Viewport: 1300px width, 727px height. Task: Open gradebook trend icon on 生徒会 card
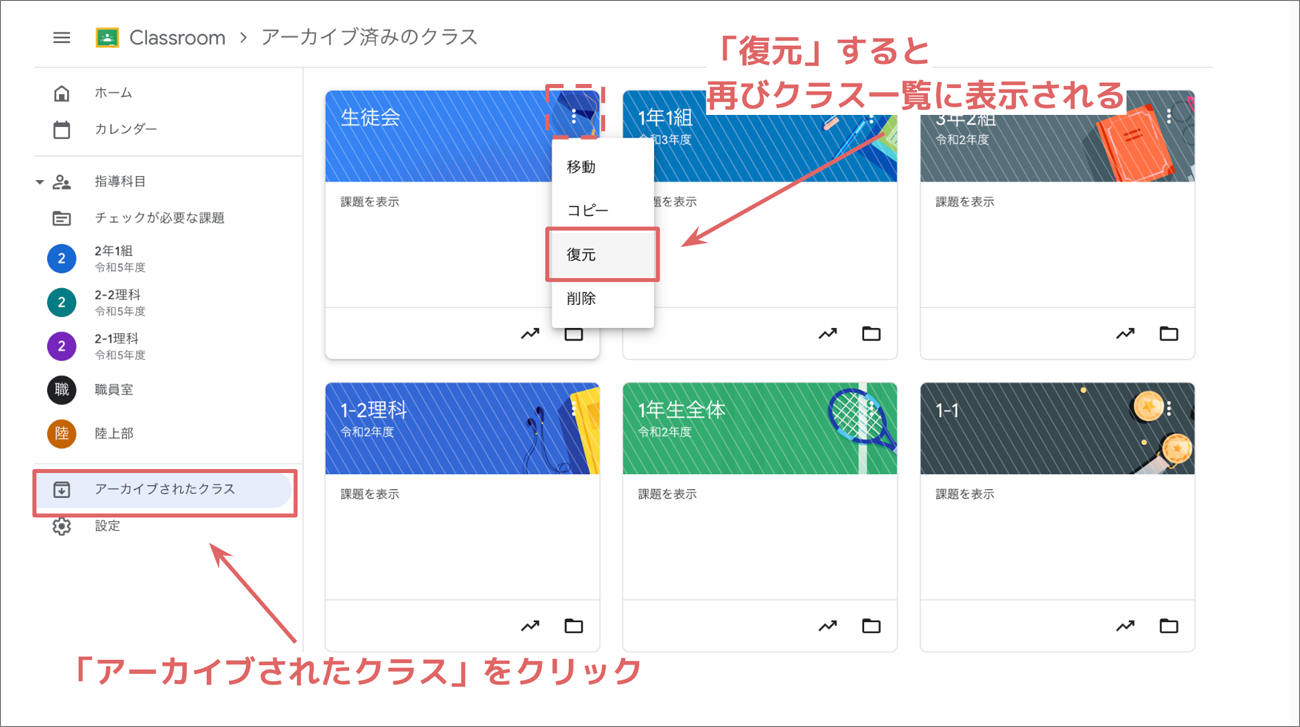pos(530,334)
